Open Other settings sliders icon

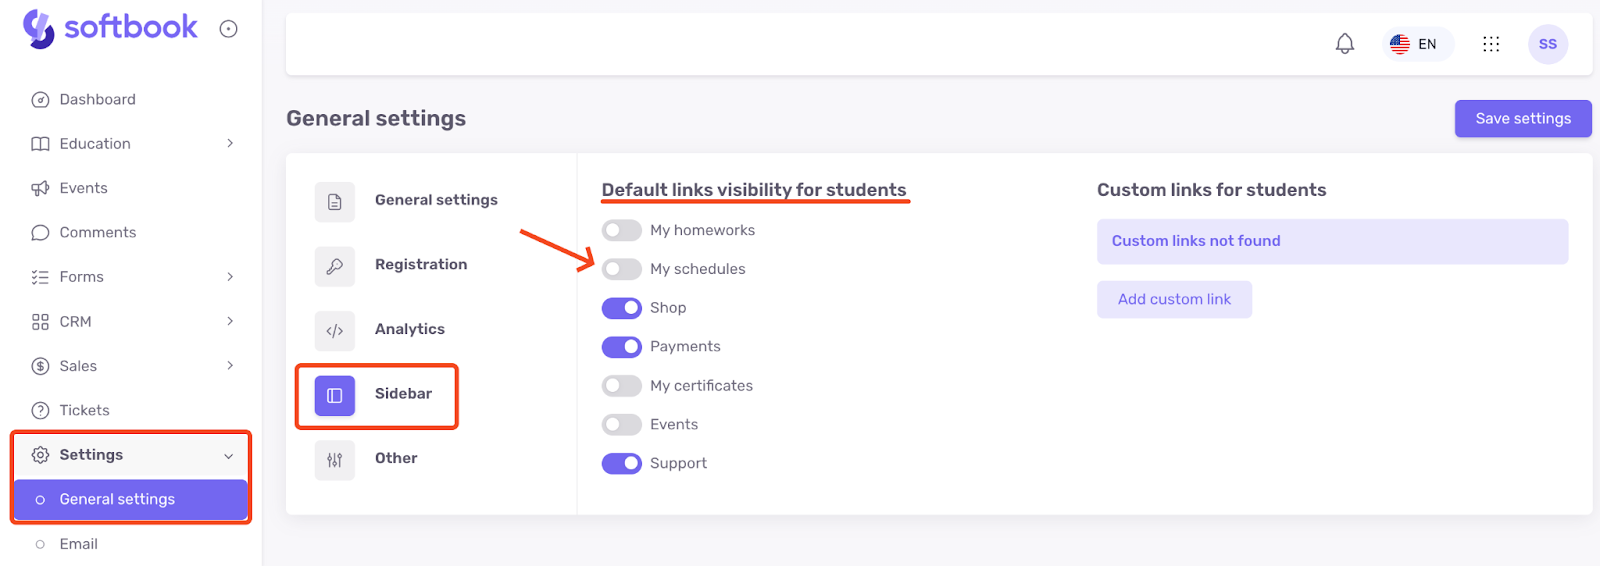pos(335,460)
